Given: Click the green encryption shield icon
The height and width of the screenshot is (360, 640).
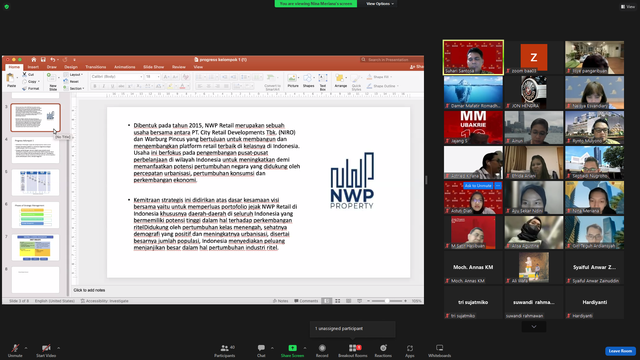Looking at the screenshot, I should point(7,7).
